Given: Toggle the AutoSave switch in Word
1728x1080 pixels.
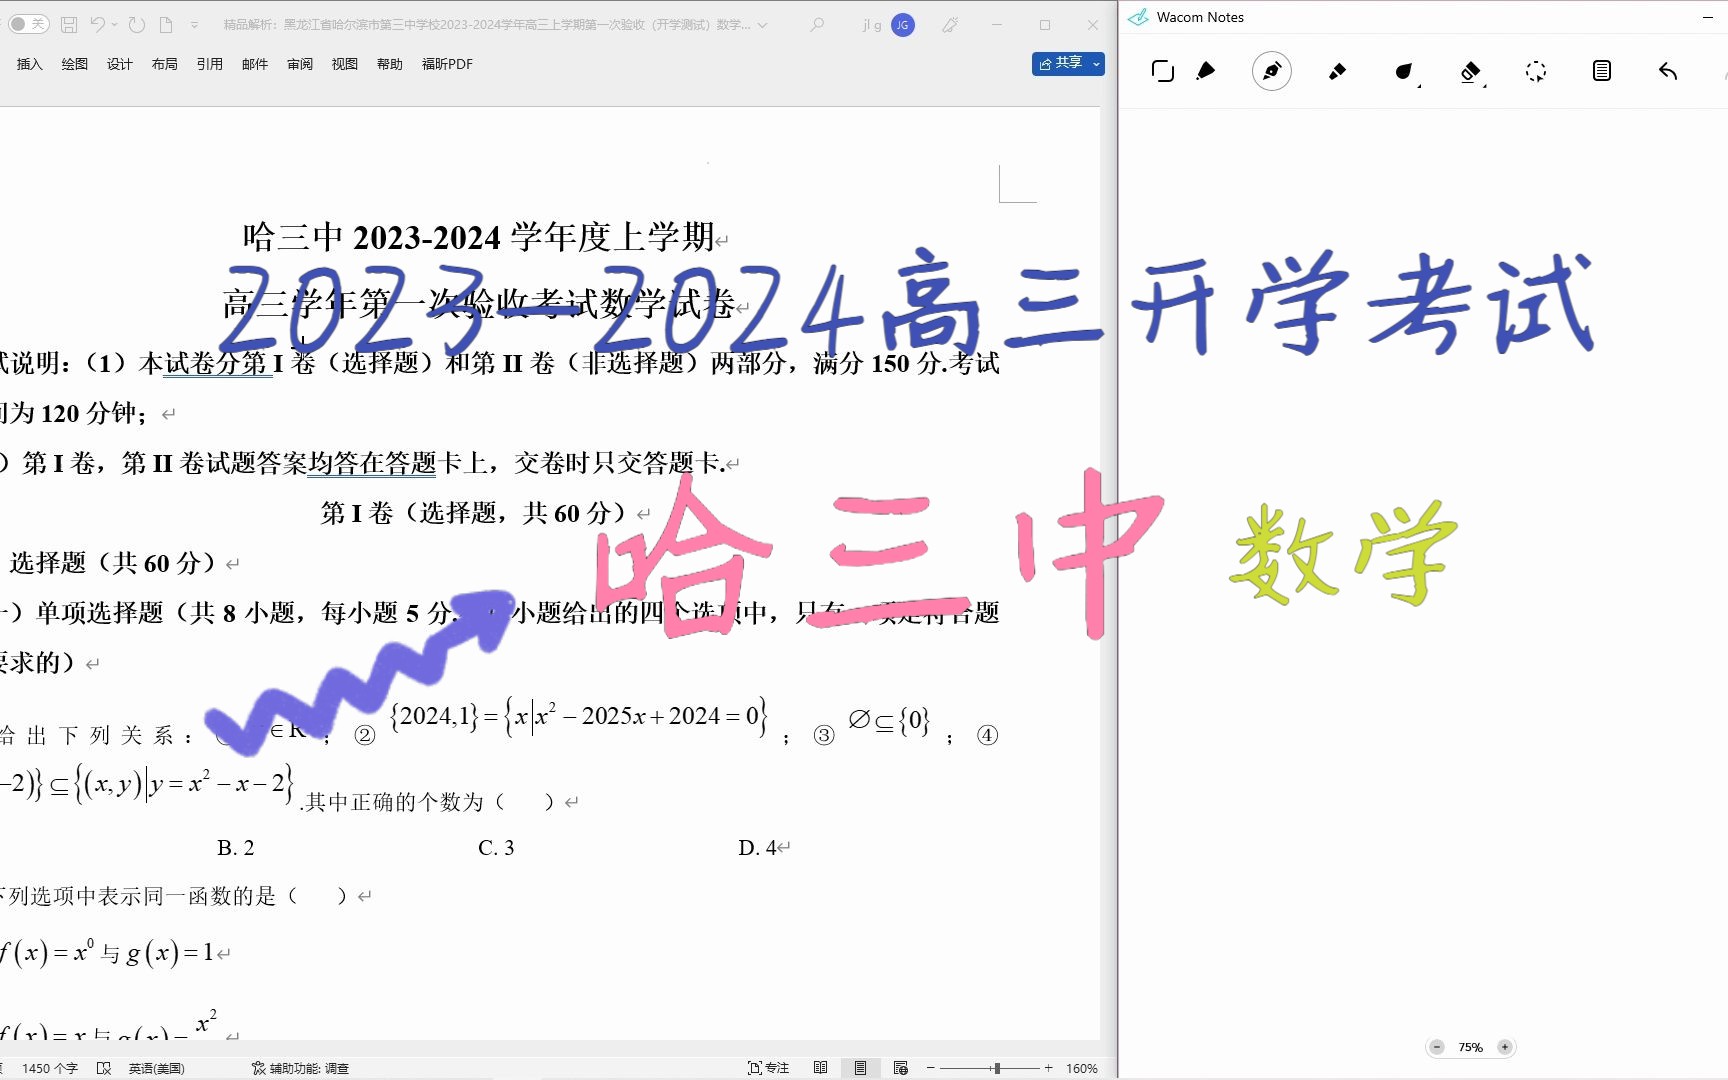Looking at the screenshot, I should point(28,24).
